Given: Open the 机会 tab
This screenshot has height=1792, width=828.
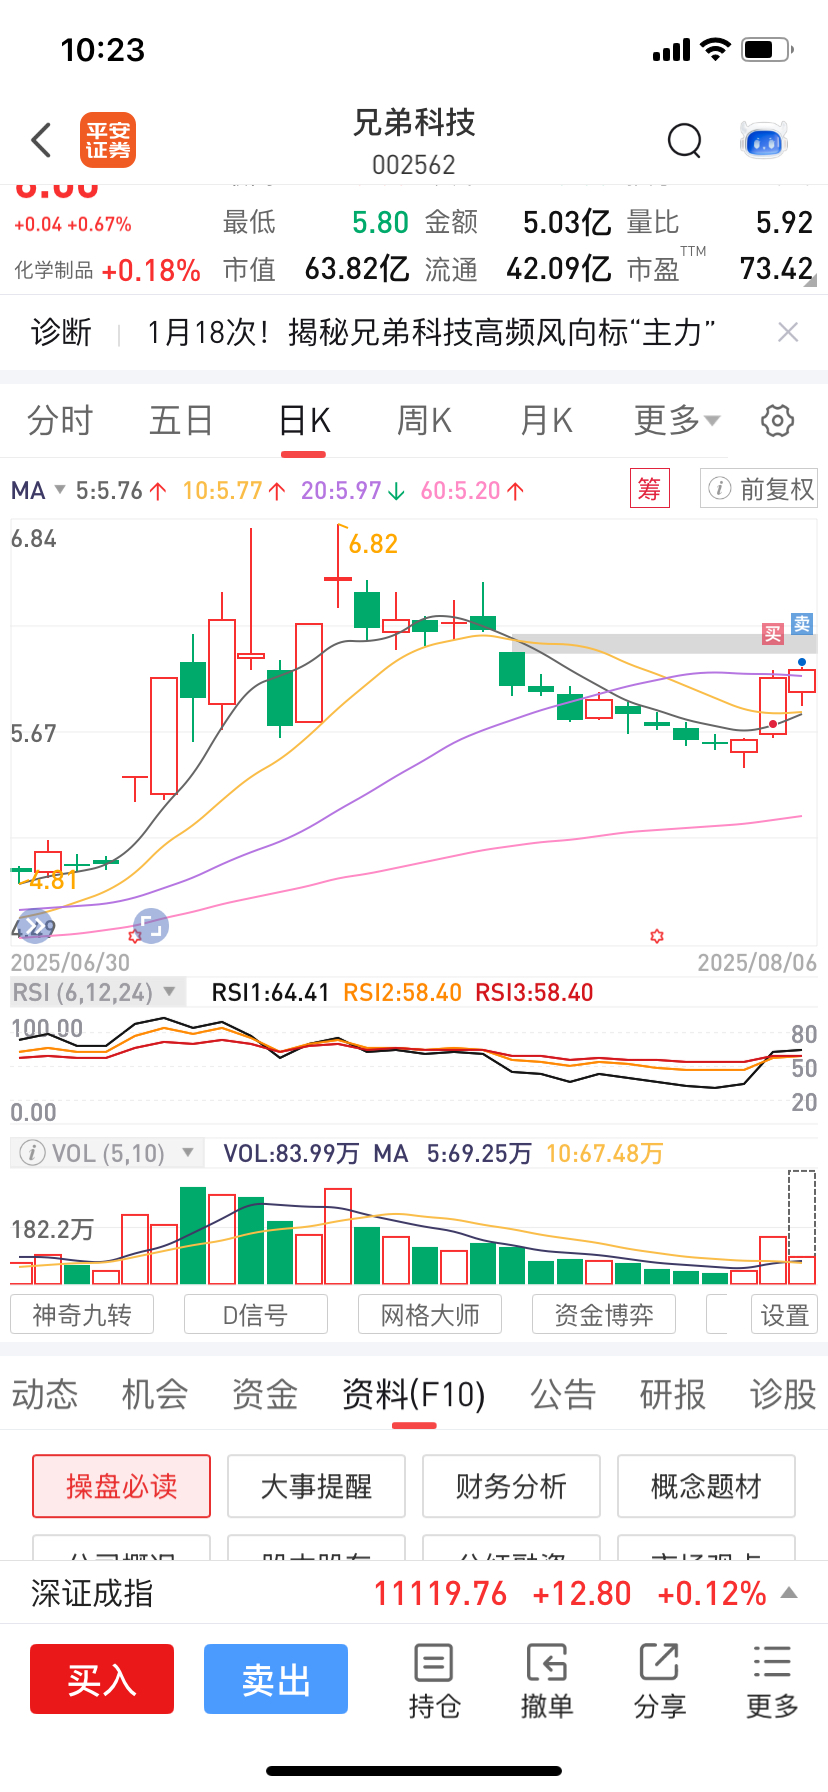Looking at the screenshot, I should [x=155, y=1394].
